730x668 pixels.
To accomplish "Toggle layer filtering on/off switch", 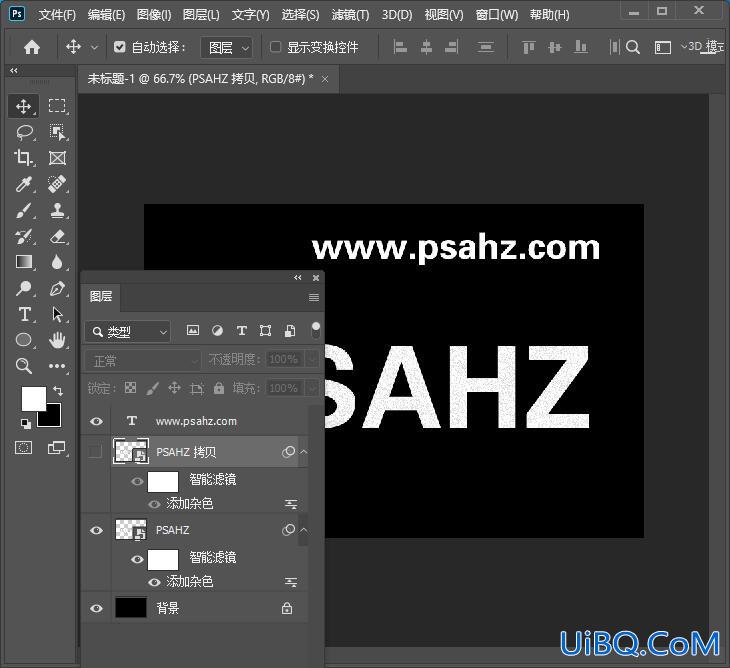I will pyautogui.click(x=316, y=330).
